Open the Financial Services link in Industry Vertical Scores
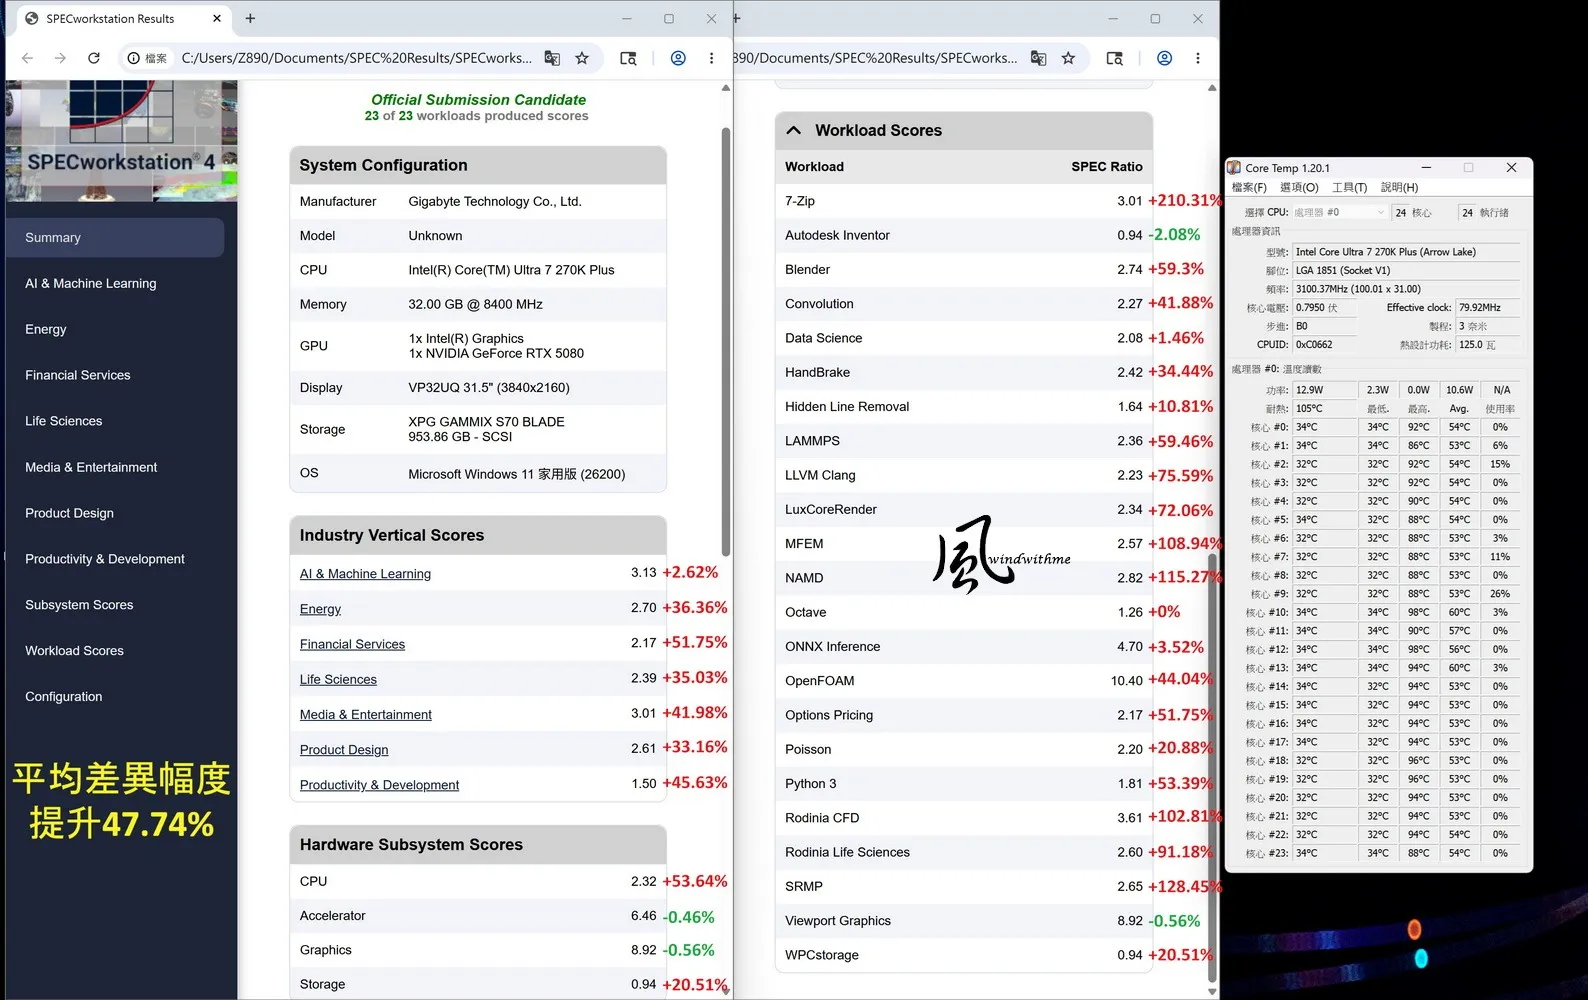 (x=352, y=645)
